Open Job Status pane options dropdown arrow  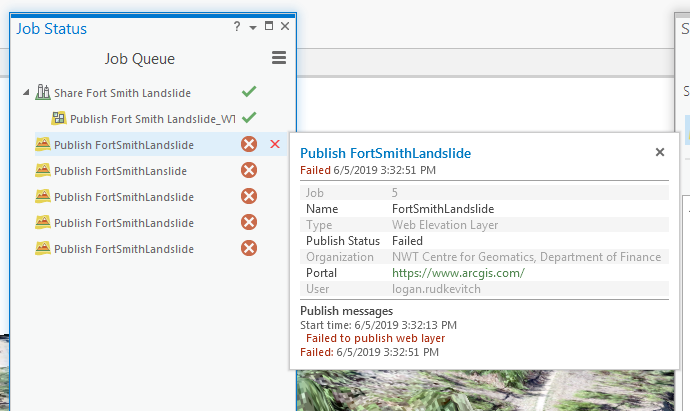click(253, 28)
